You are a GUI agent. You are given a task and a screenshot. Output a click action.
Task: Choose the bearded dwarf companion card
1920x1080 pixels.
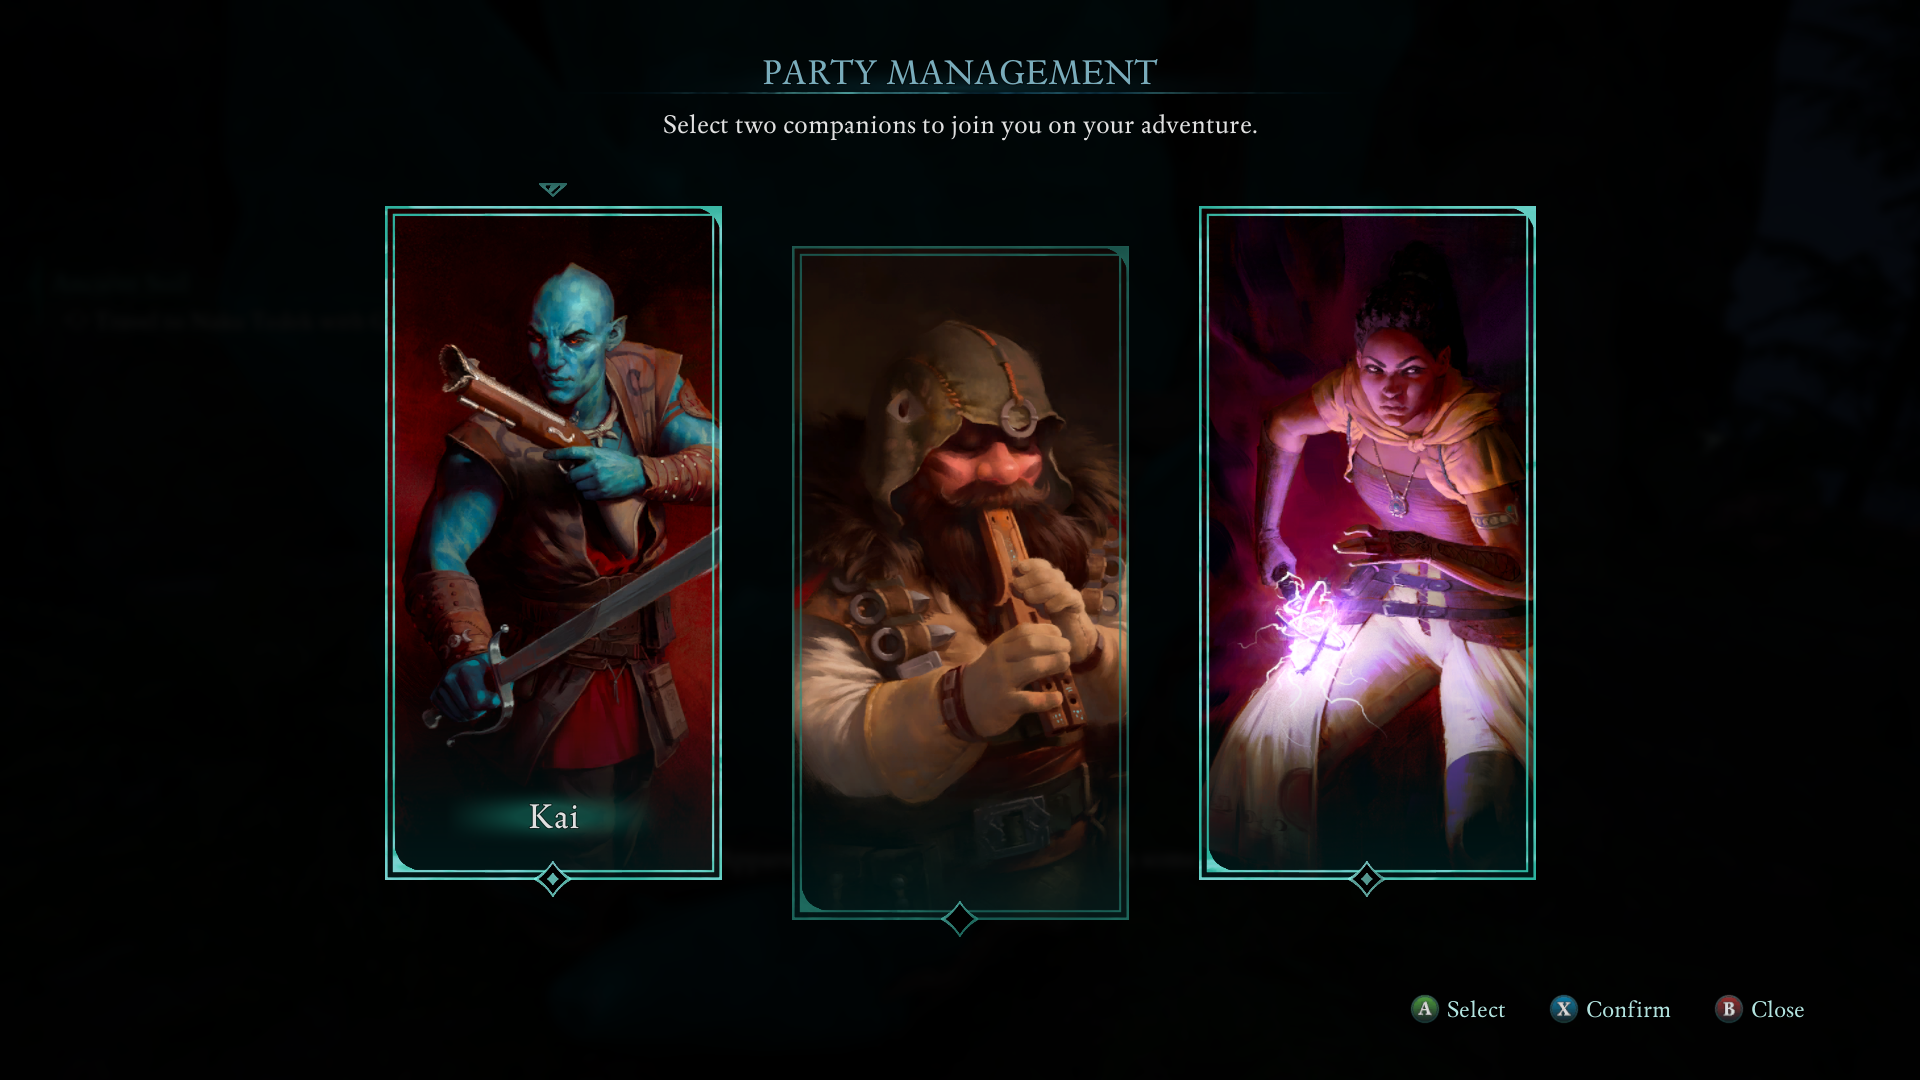(960, 582)
